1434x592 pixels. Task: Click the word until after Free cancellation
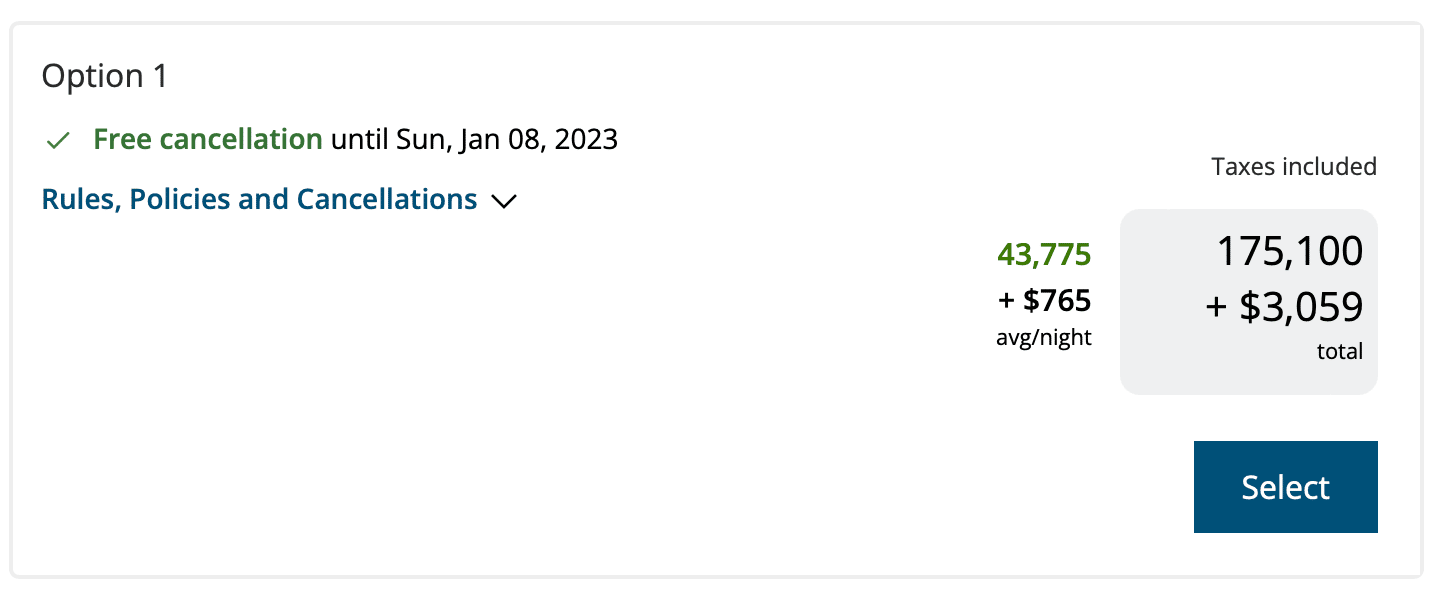click(361, 139)
